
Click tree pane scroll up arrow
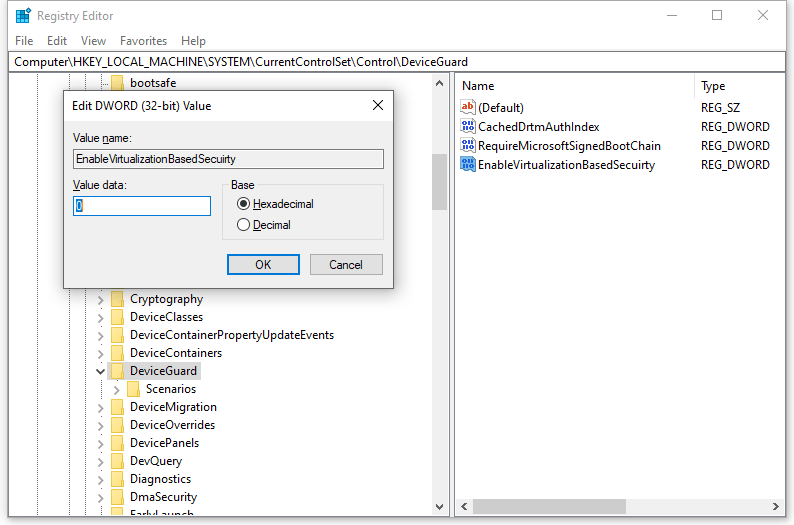click(440, 83)
